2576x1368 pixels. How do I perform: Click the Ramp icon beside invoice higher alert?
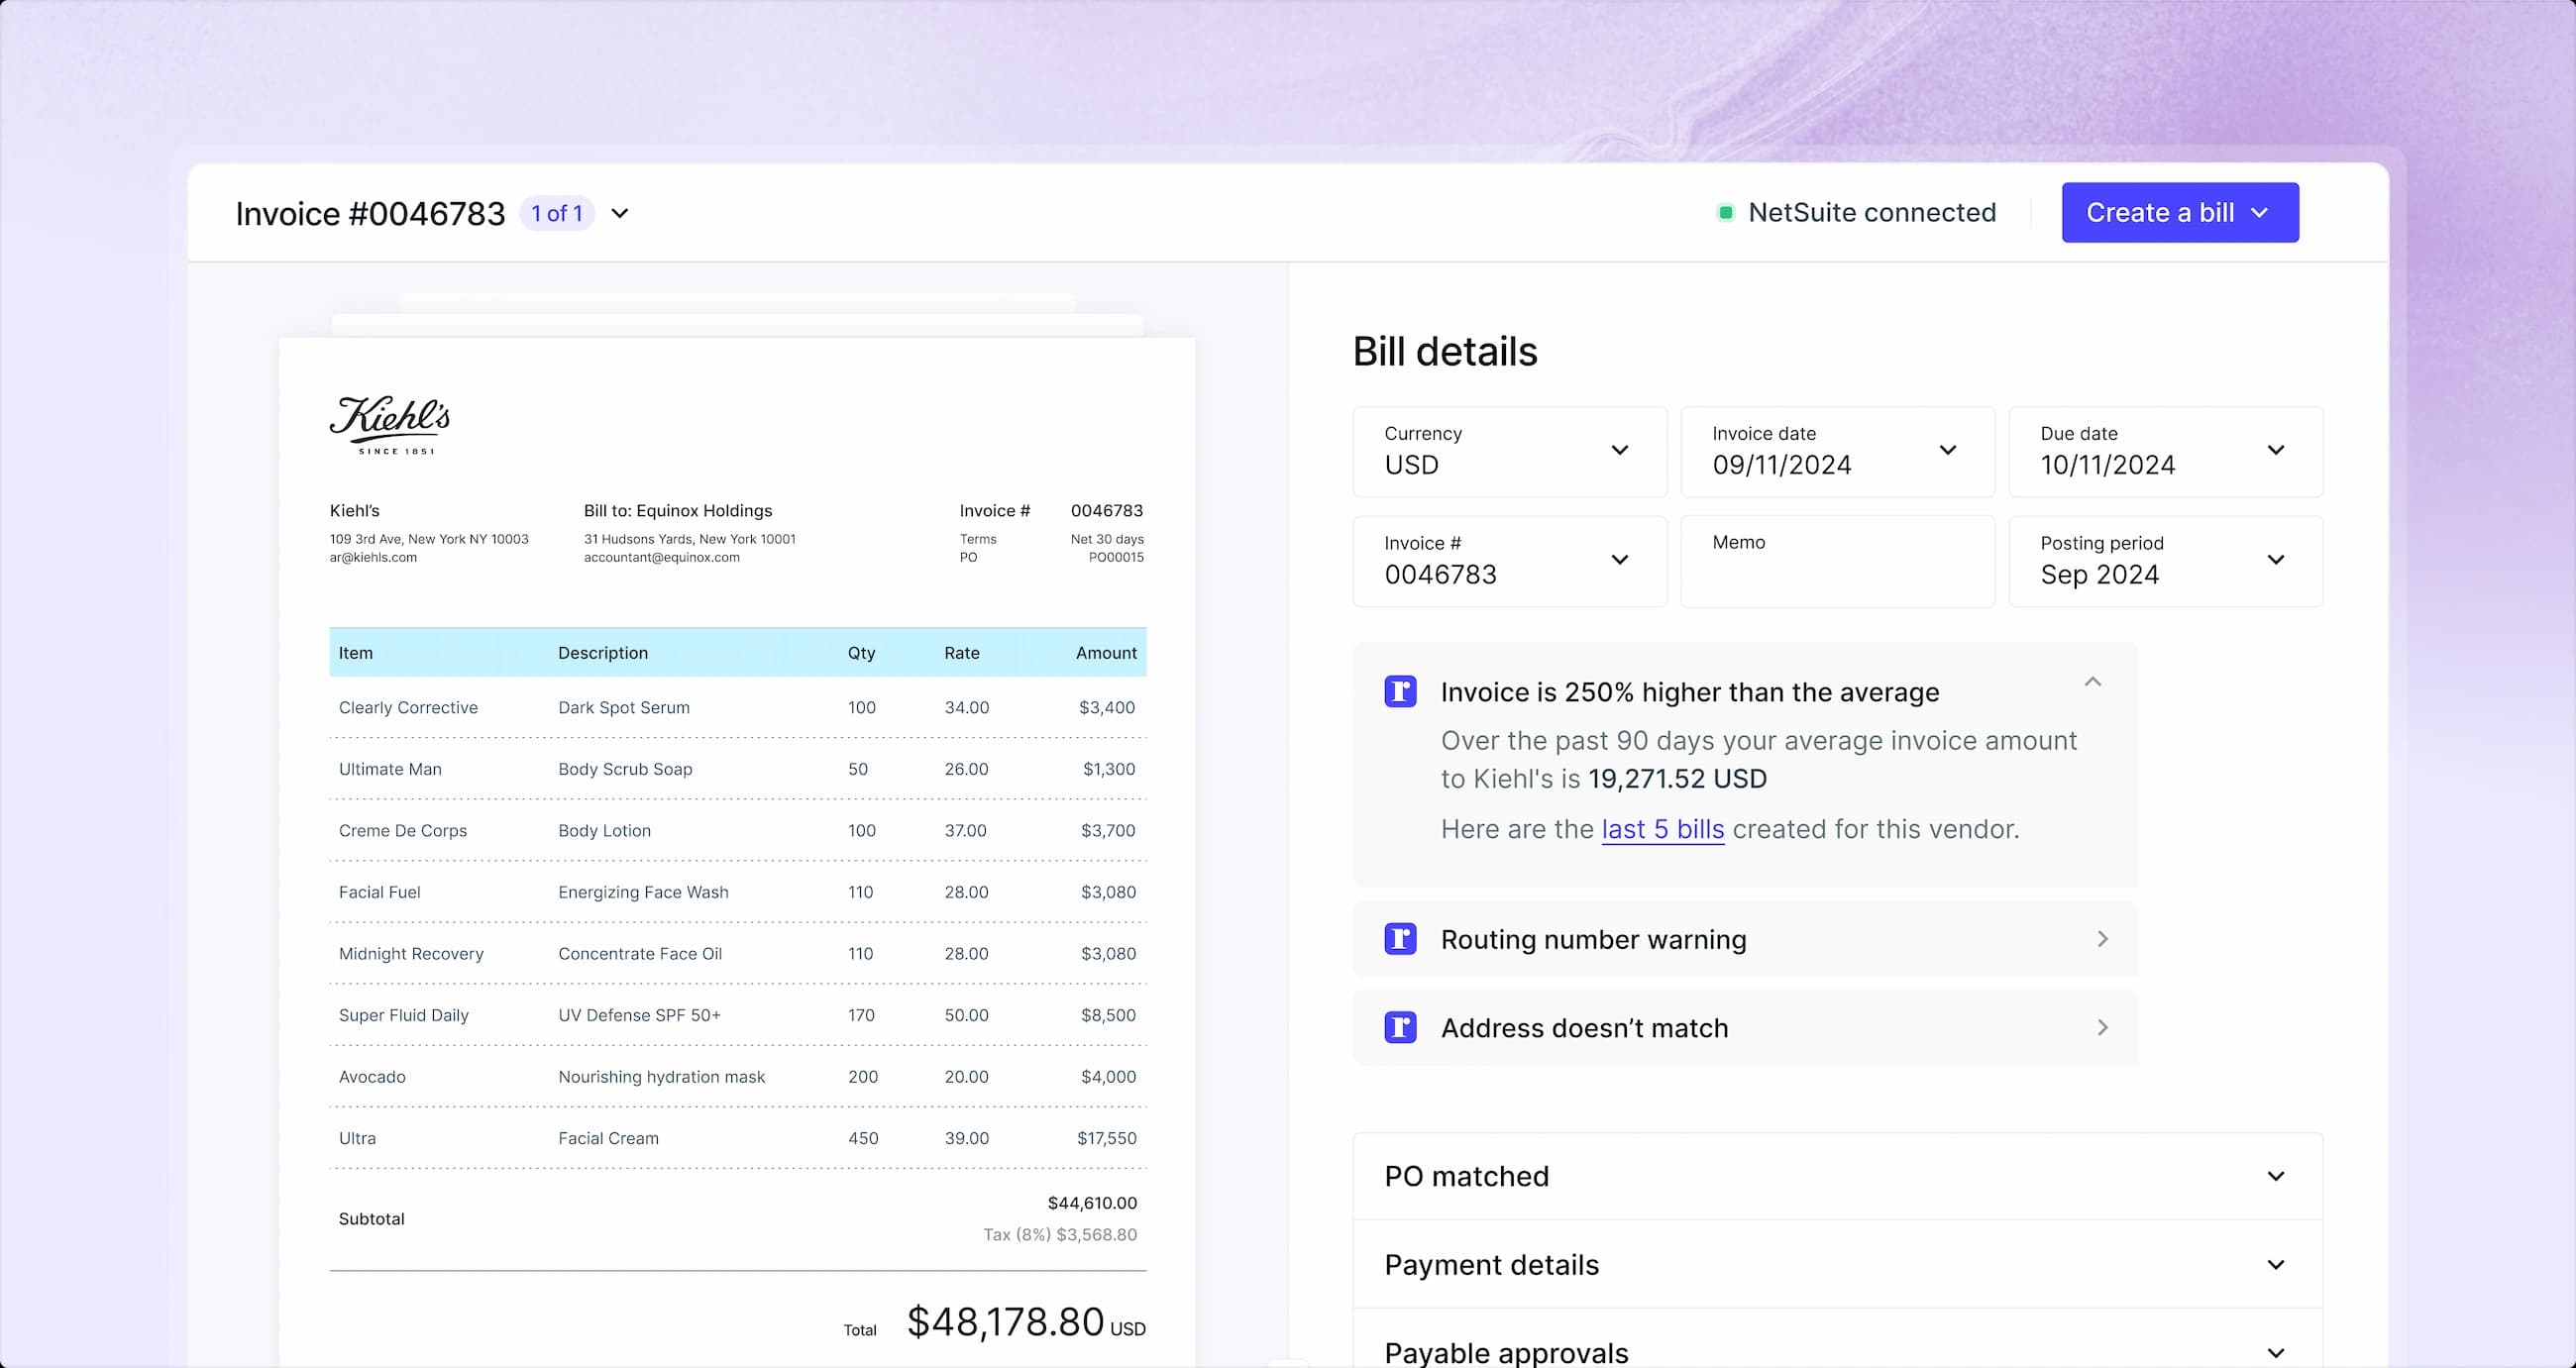[x=1400, y=691]
